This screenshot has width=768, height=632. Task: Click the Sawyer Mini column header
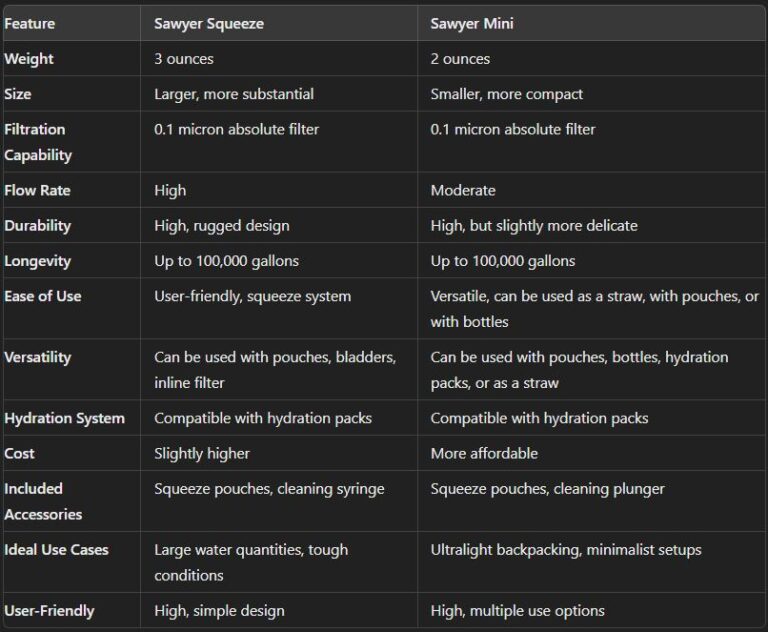coord(472,23)
